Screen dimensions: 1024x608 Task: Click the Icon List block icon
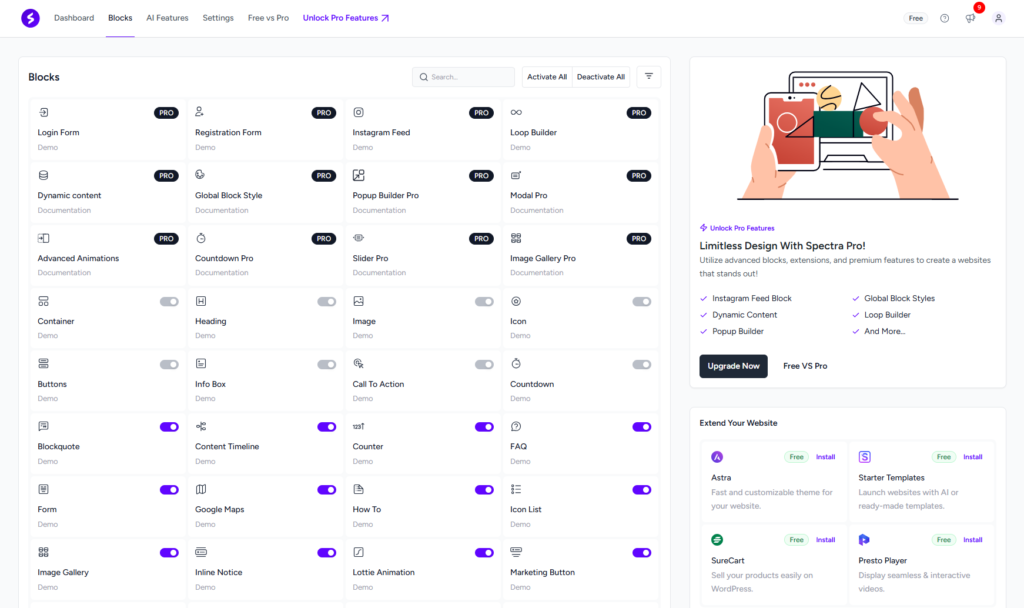pyautogui.click(x=516, y=489)
